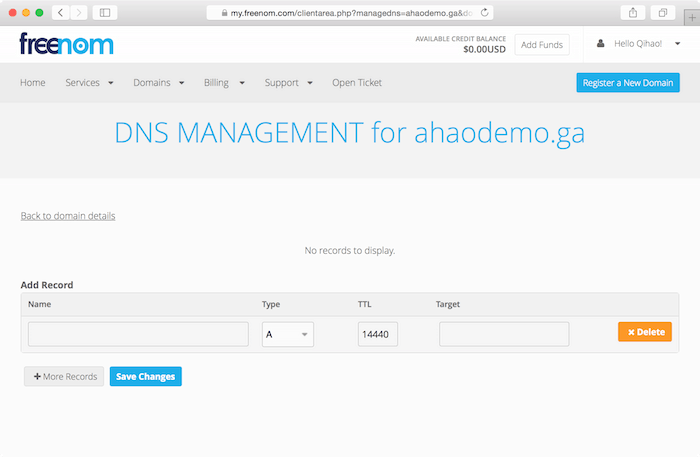Image resolution: width=700 pixels, height=457 pixels.
Task: Open the record Type dropdown
Action: pos(288,334)
